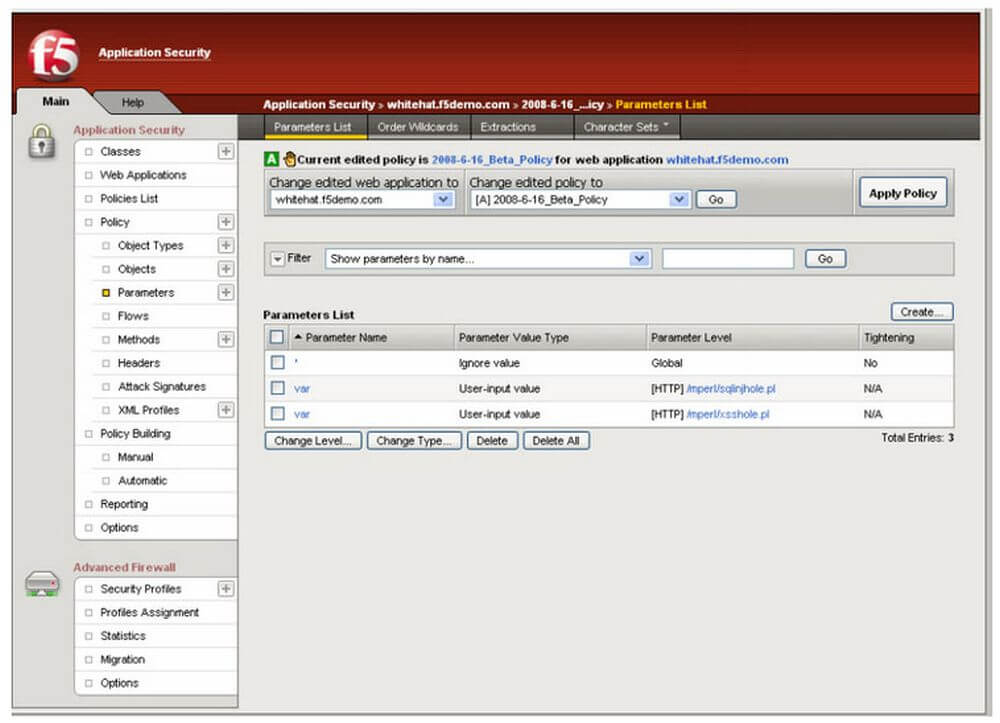
Task: Click the sort arrow beside Parameter Name
Action: (x=298, y=337)
